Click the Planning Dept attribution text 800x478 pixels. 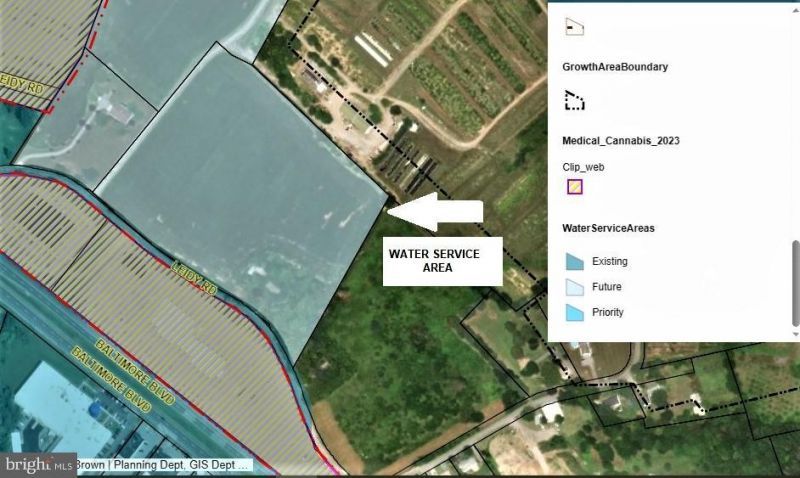[x=165, y=465]
